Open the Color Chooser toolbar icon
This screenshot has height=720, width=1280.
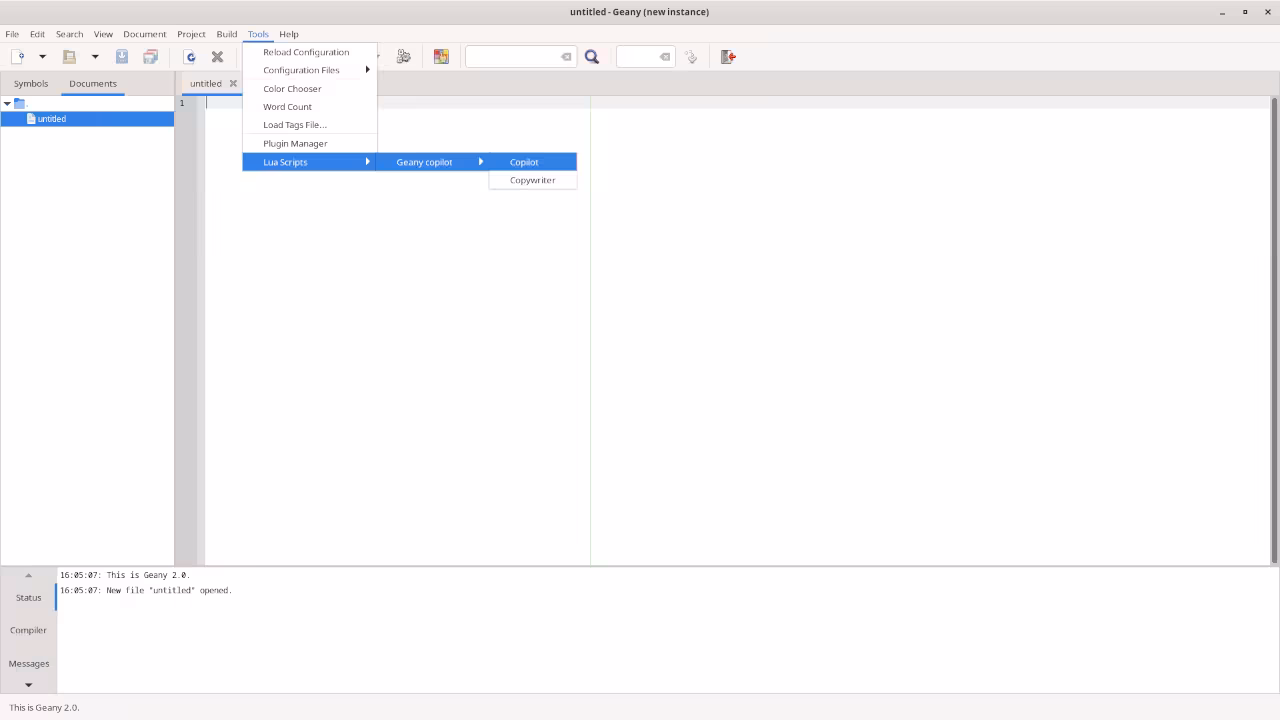pos(441,56)
